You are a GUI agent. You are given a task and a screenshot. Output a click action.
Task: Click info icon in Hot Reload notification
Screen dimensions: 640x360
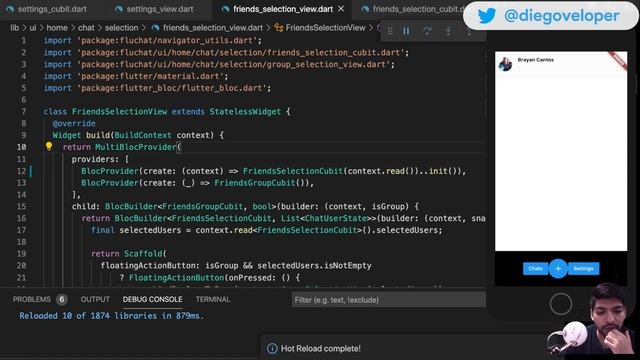(272, 349)
